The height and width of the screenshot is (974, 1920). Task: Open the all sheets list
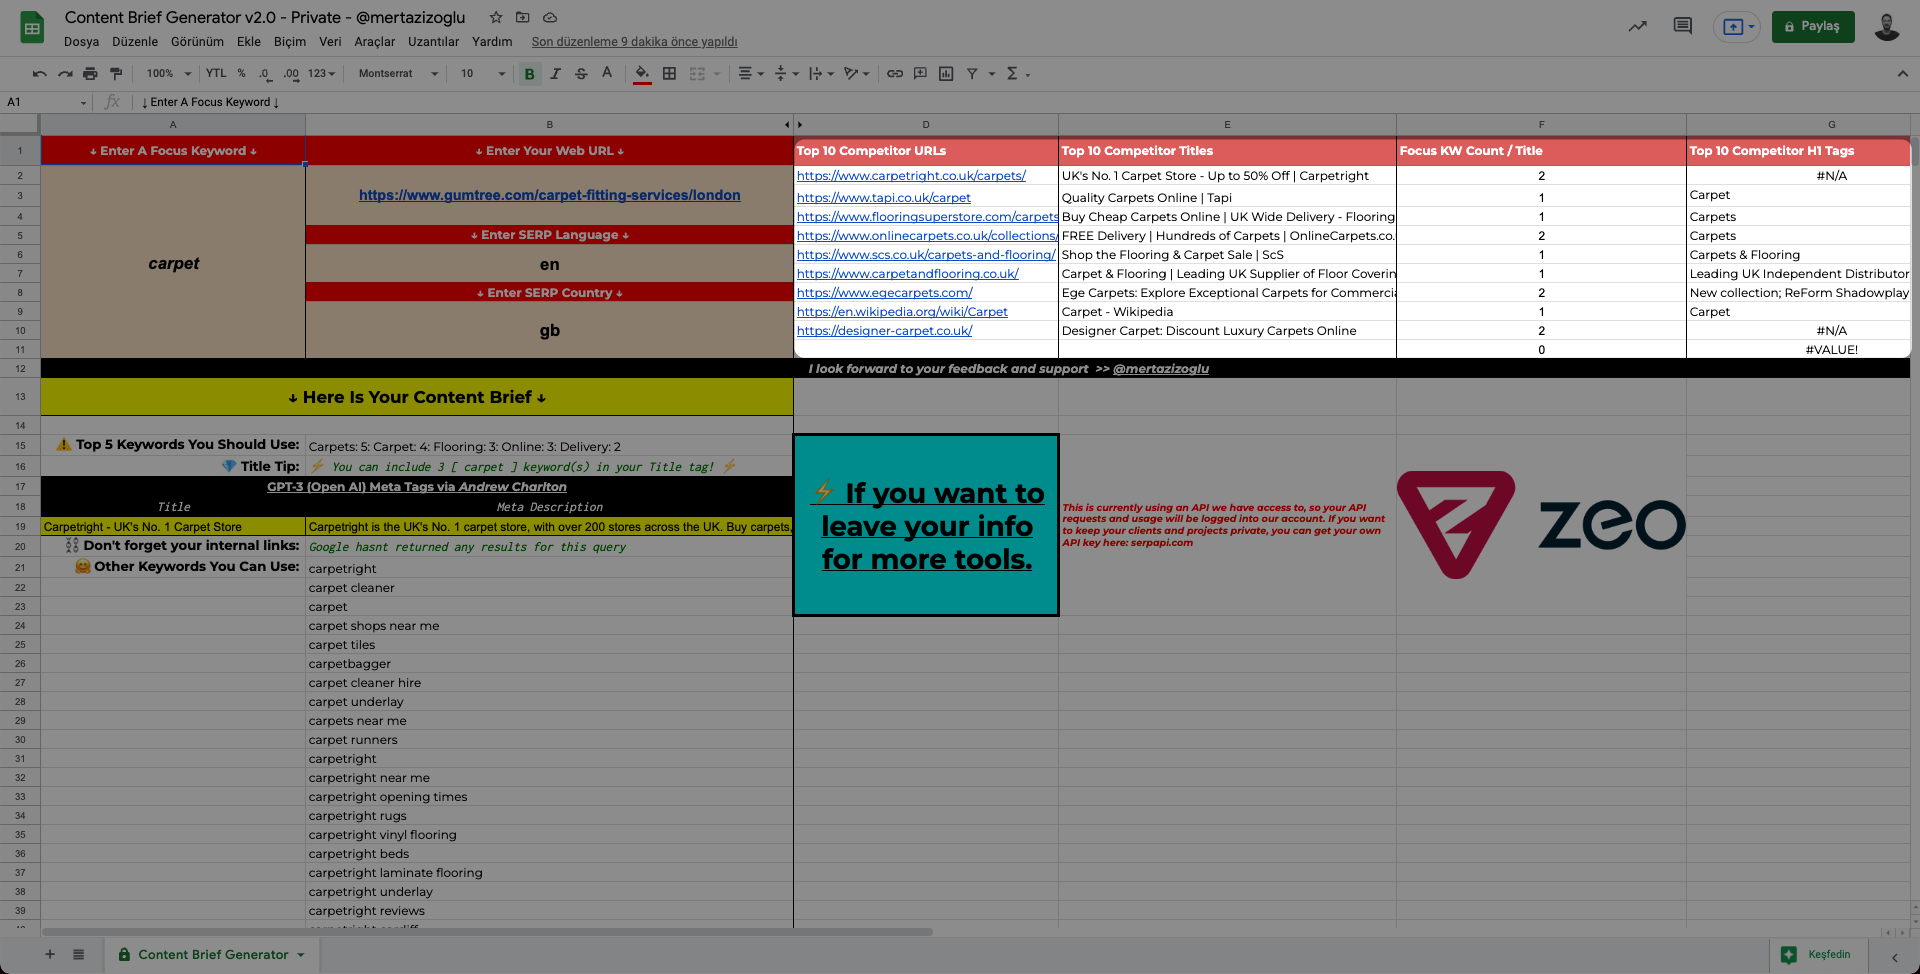[78, 955]
